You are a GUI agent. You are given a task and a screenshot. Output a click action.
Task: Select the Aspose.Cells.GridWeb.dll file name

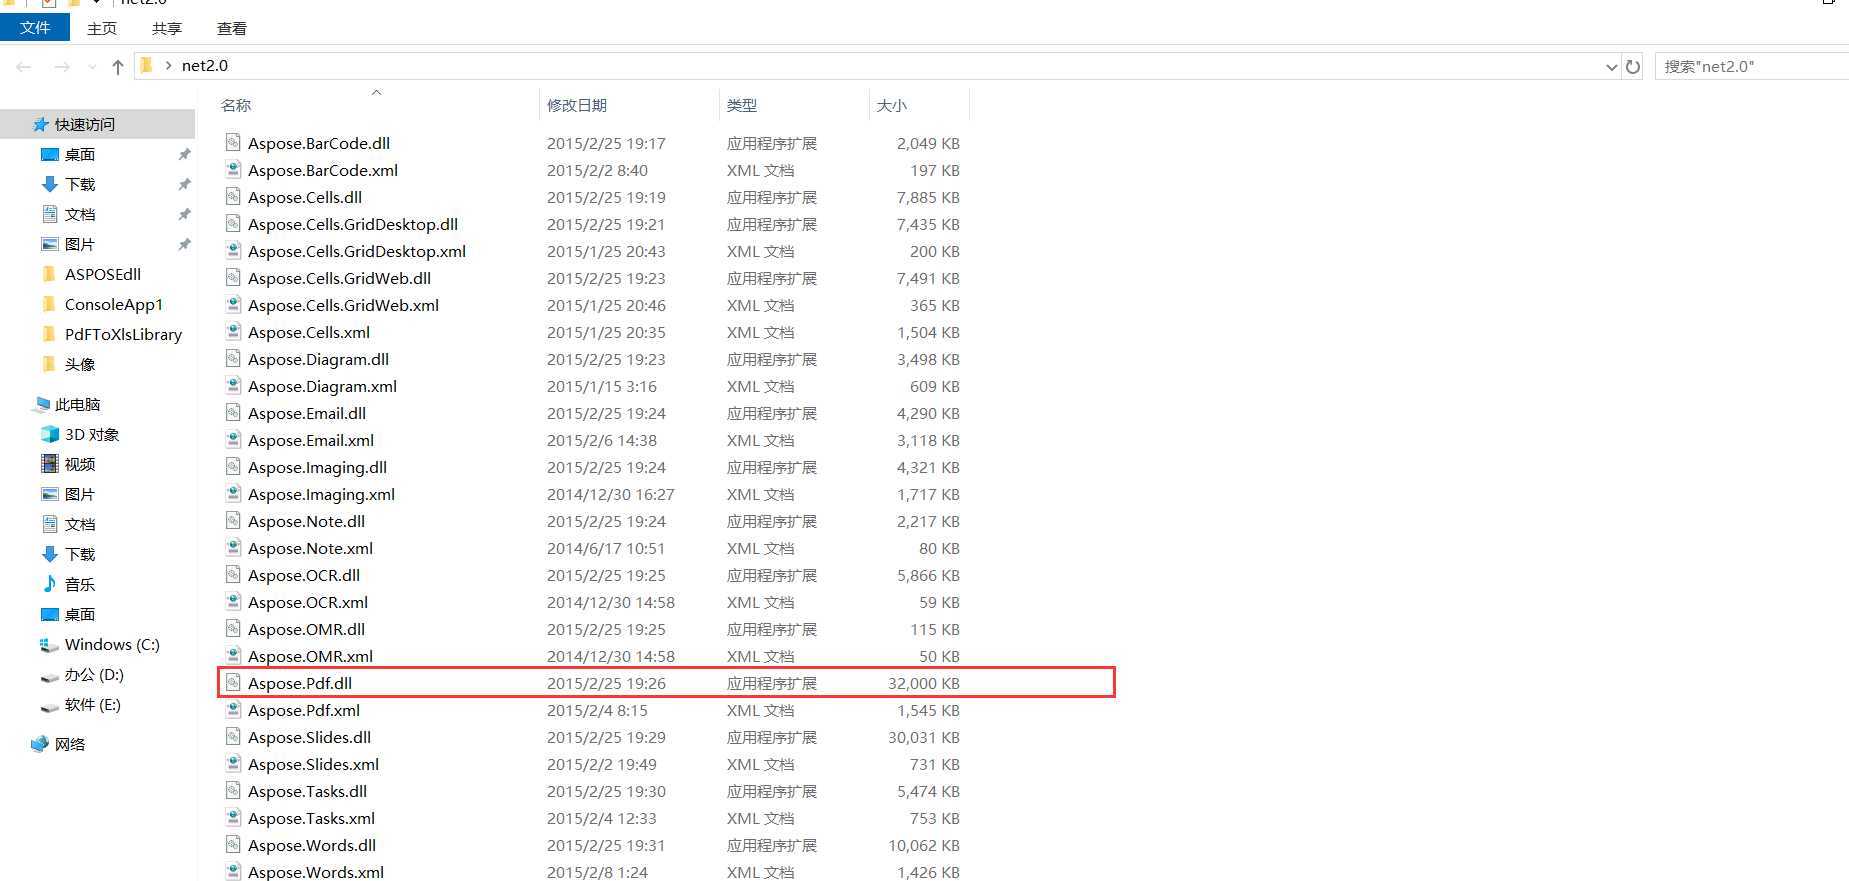pos(340,278)
